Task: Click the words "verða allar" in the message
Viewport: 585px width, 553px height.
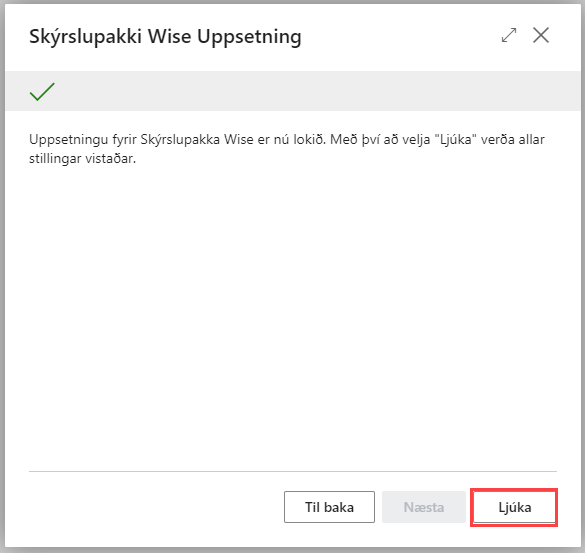Action: pos(513,140)
